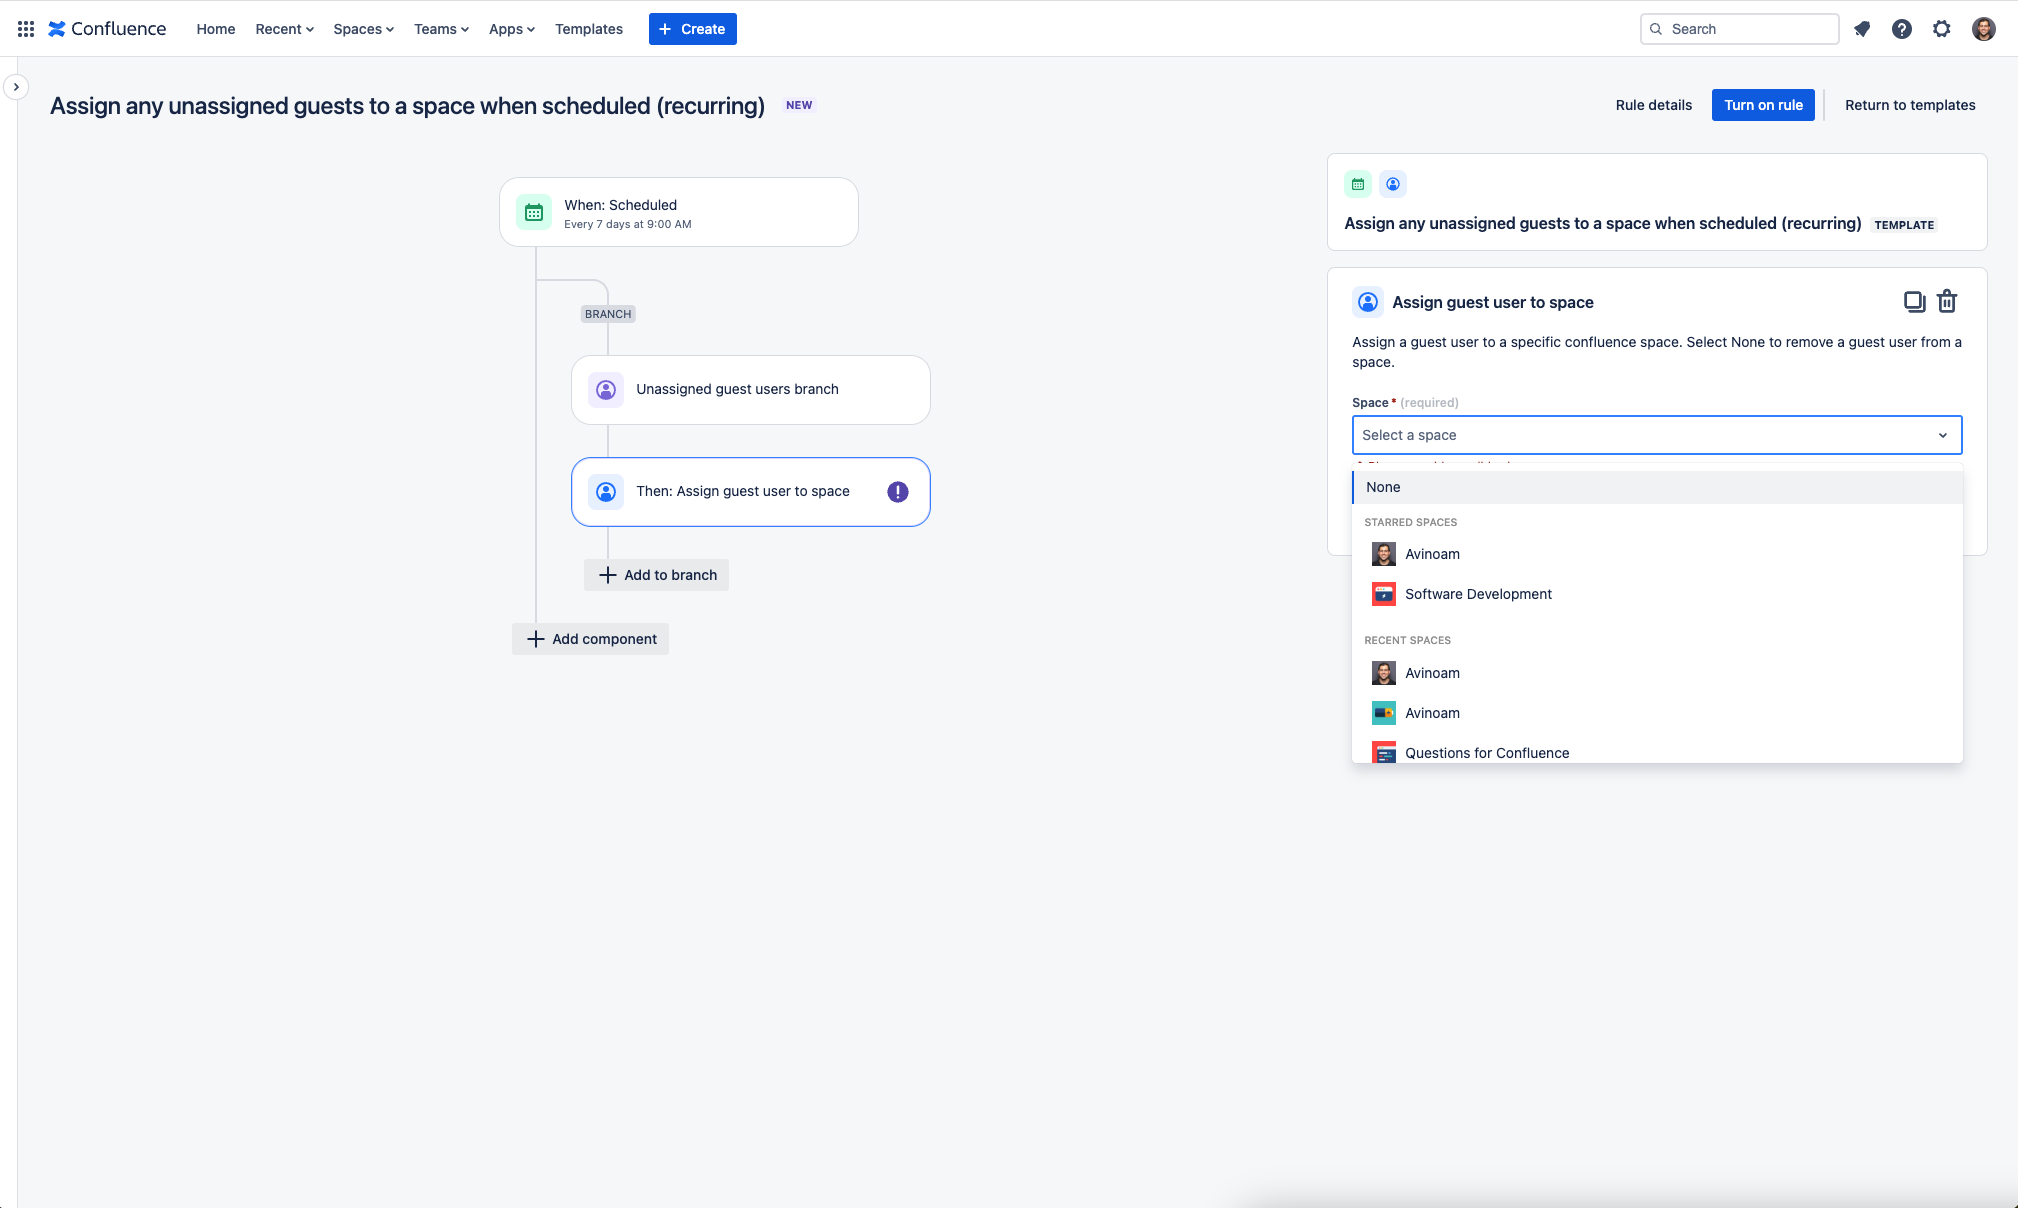Open the help question mark icon

click(x=1902, y=29)
